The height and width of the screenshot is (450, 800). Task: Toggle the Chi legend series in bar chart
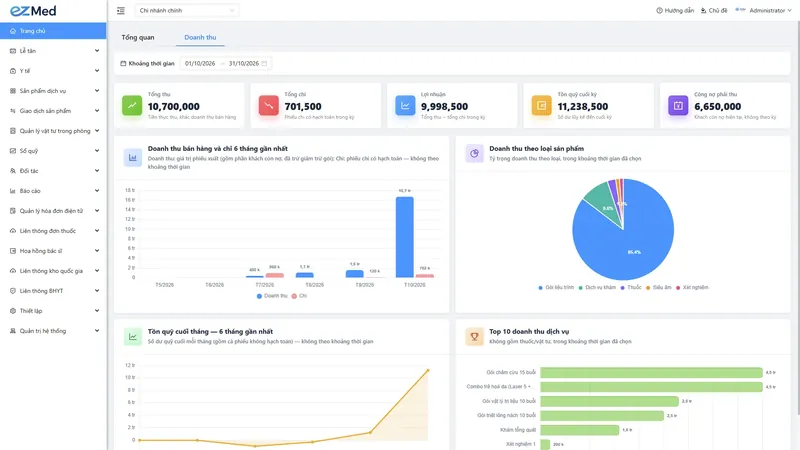tap(299, 296)
